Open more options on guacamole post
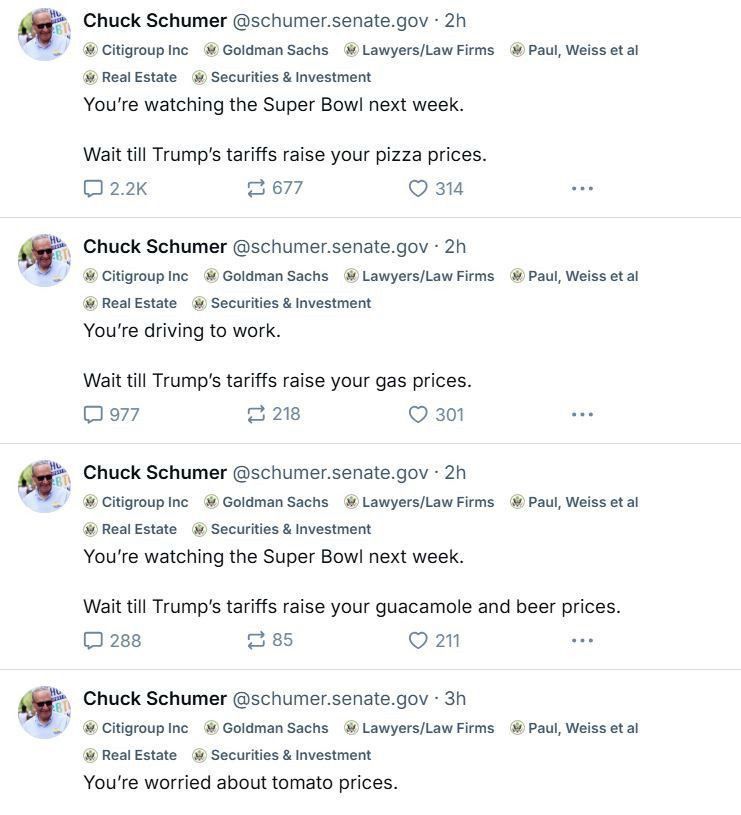The image size is (741, 815). (582, 640)
